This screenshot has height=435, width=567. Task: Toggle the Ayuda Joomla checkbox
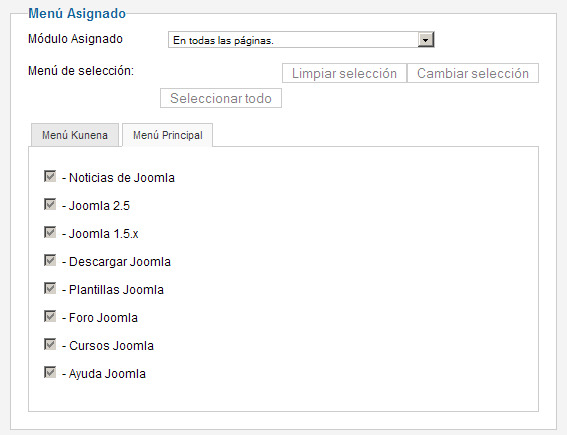pos(50,372)
